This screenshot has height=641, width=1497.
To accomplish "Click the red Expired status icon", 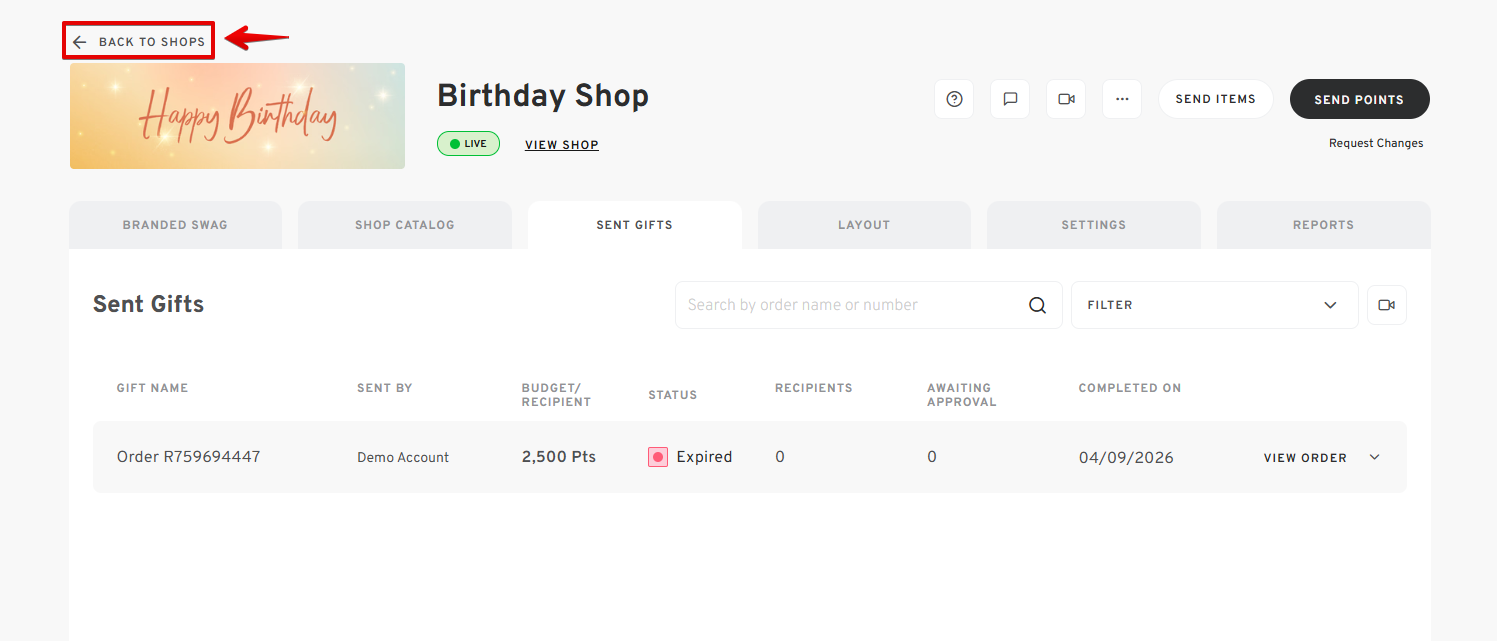I will click(657, 457).
